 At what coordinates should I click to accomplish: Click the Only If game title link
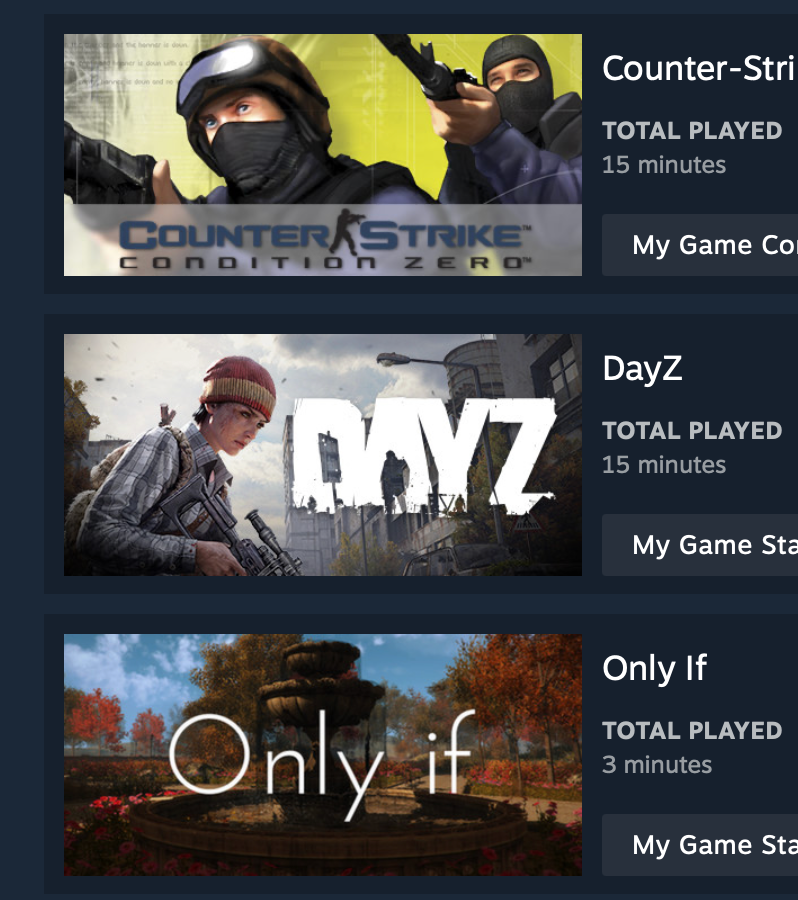click(654, 668)
